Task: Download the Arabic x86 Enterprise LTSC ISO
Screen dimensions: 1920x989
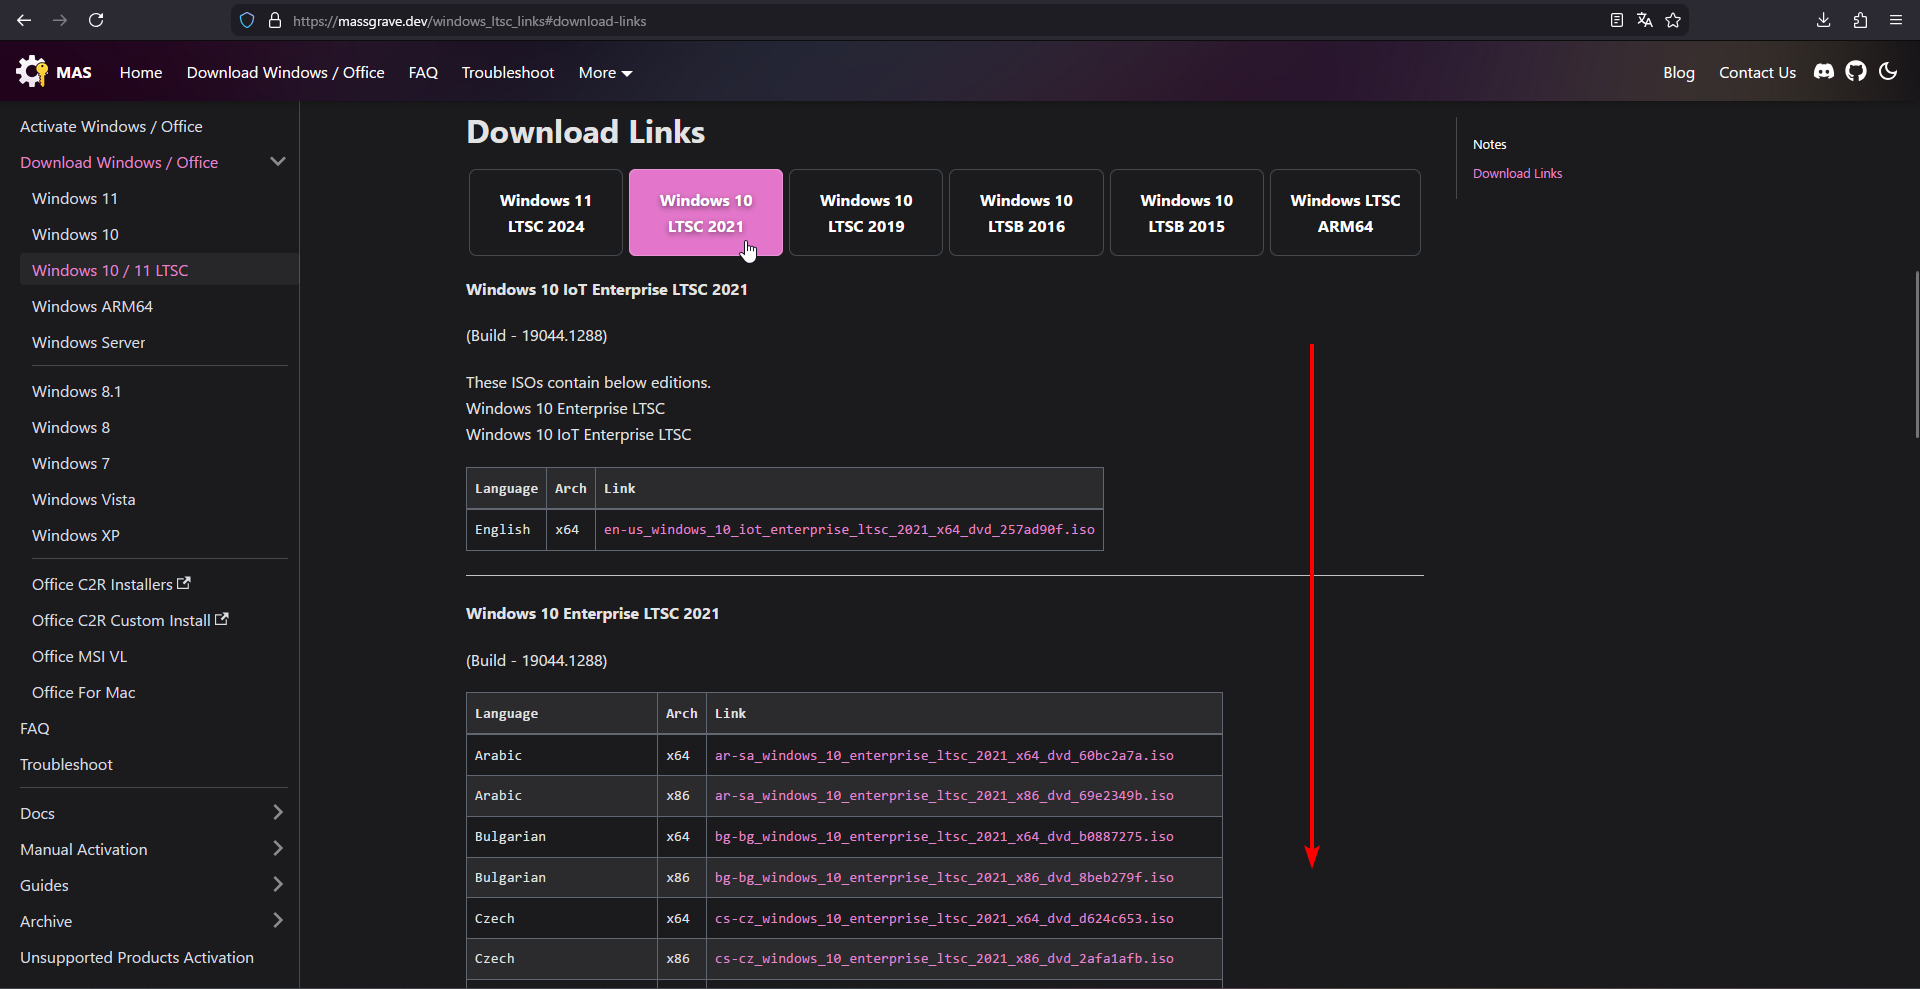Action: (944, 796)
